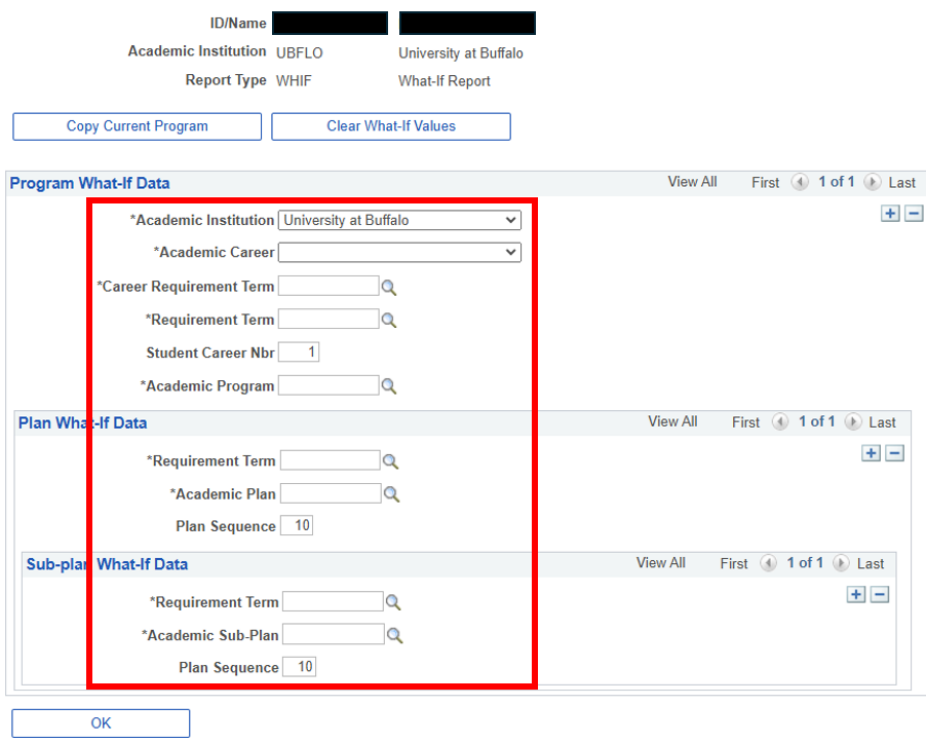This screenshot has width=926, height=742.
Task: Click the WHIF report type code
Action: pos(294,81)
